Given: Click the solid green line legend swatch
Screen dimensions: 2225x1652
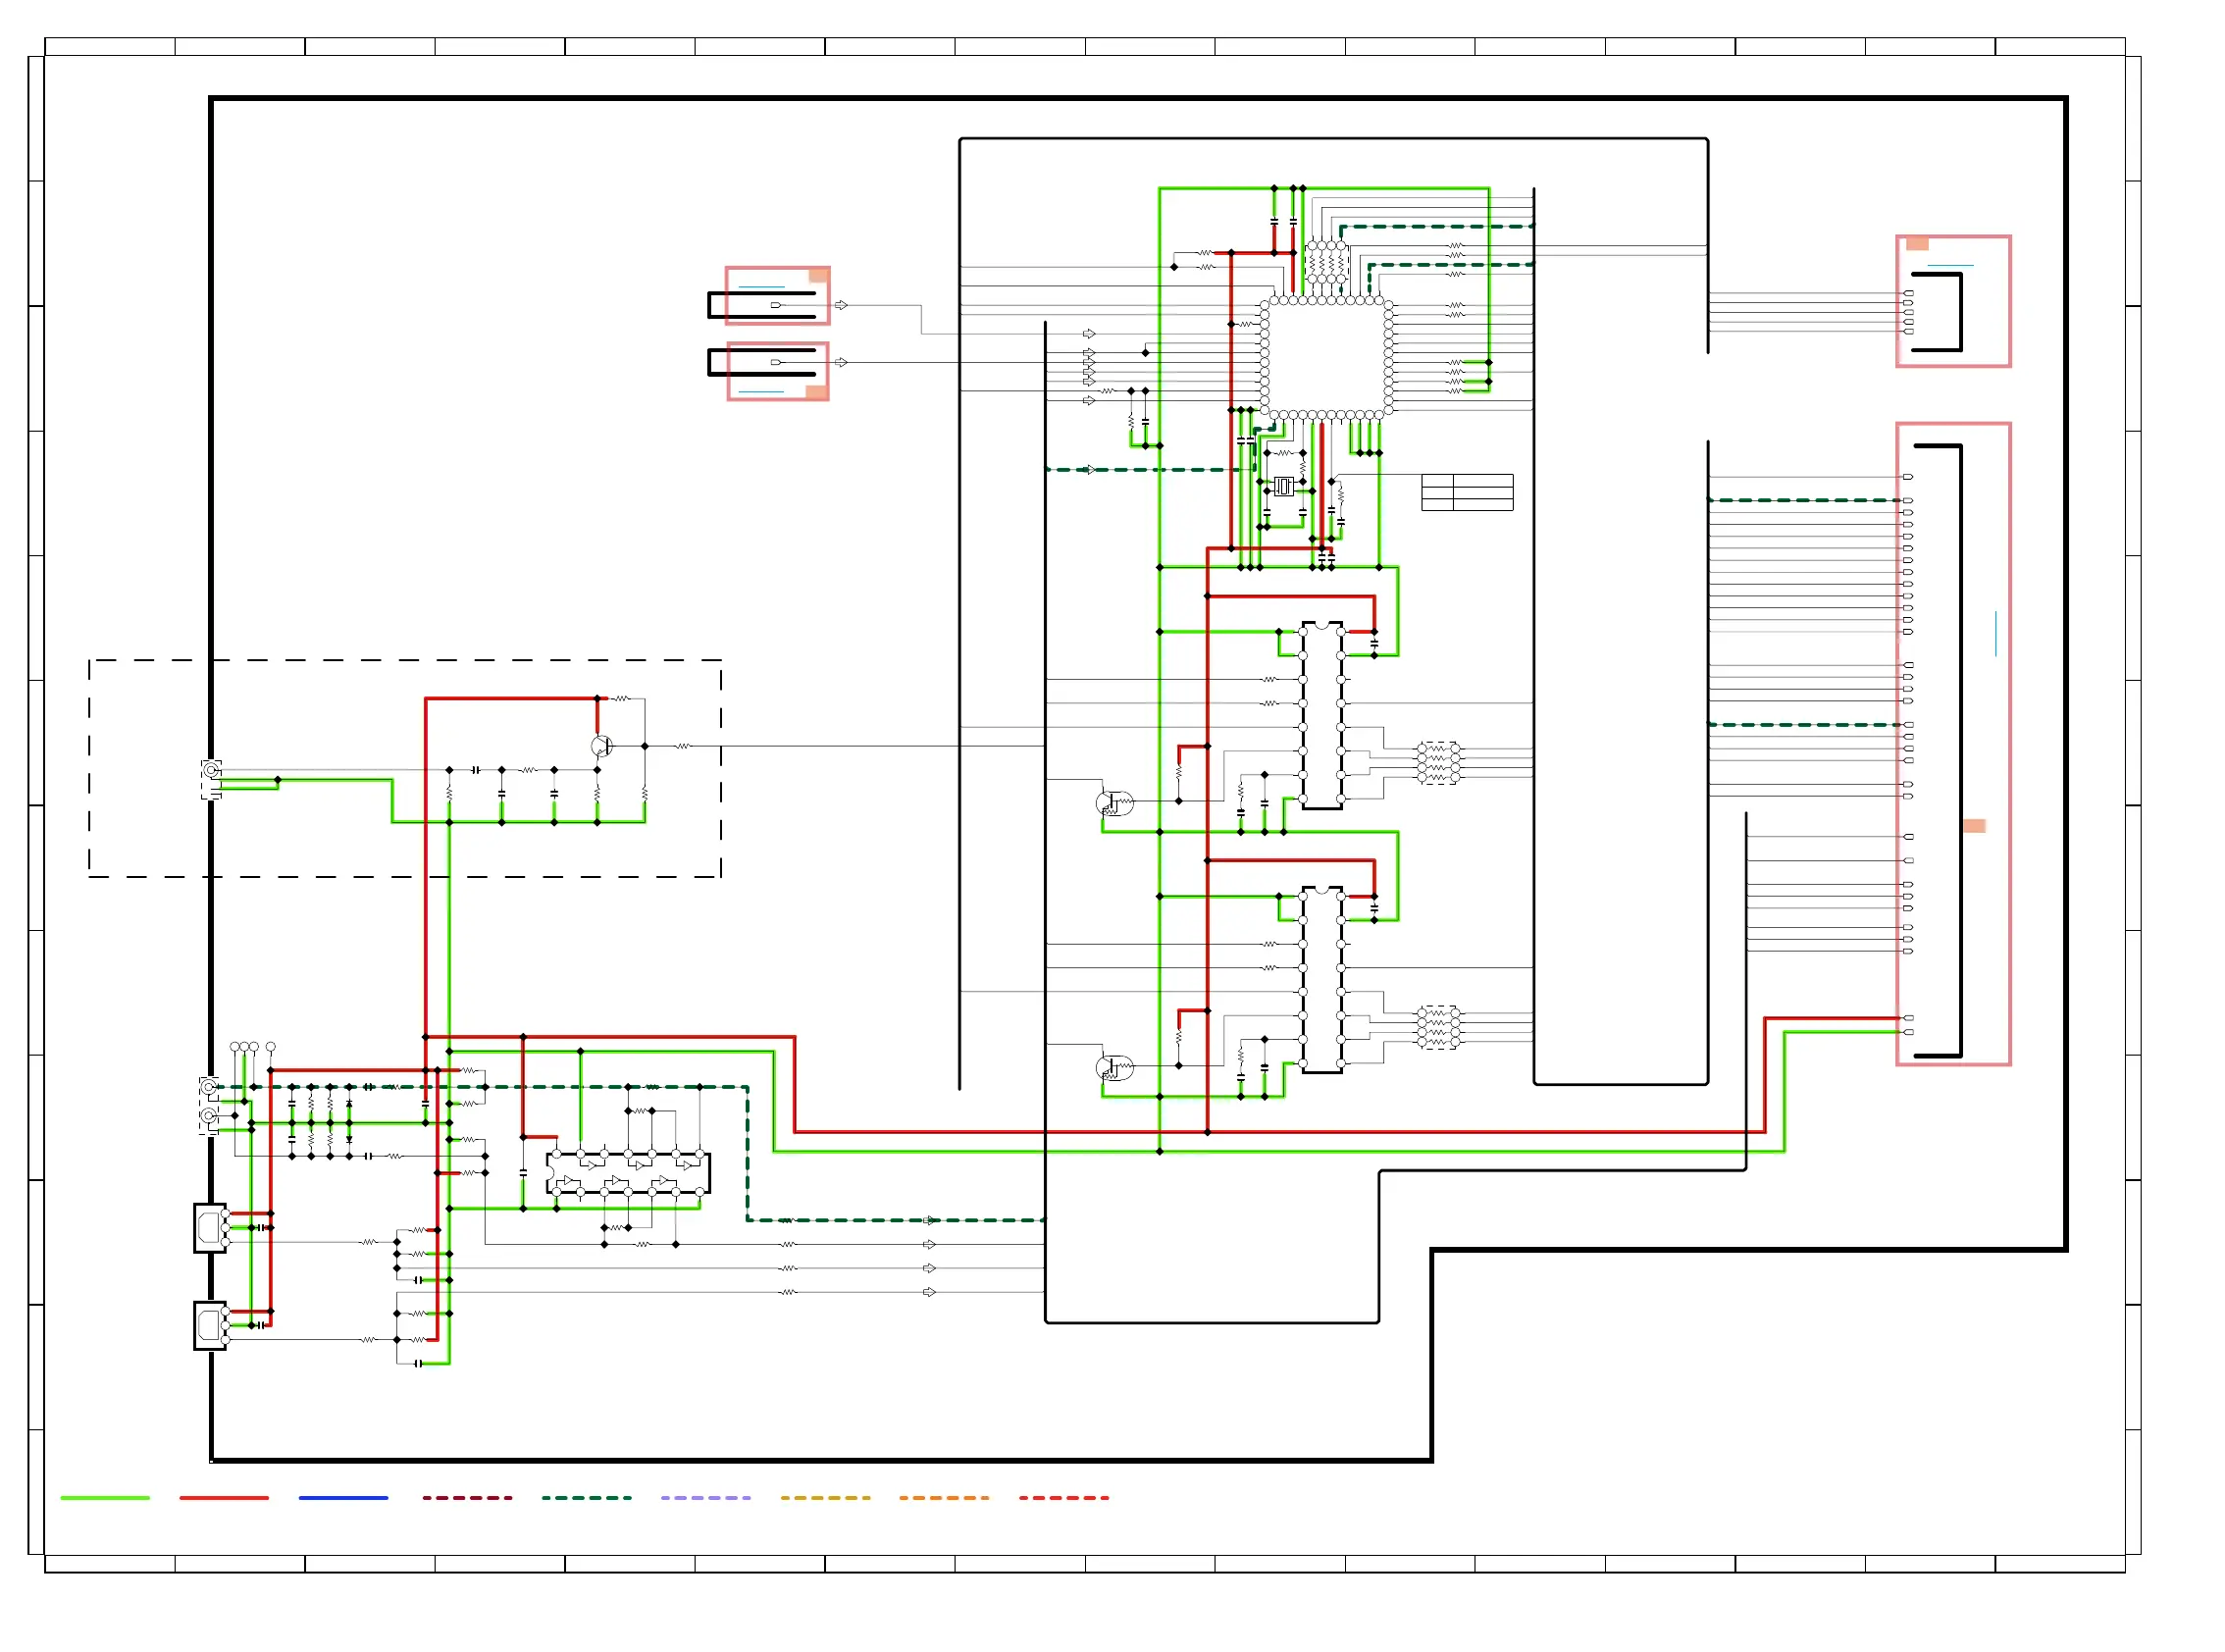Looking at the screenshot, I should [105, 1498].
